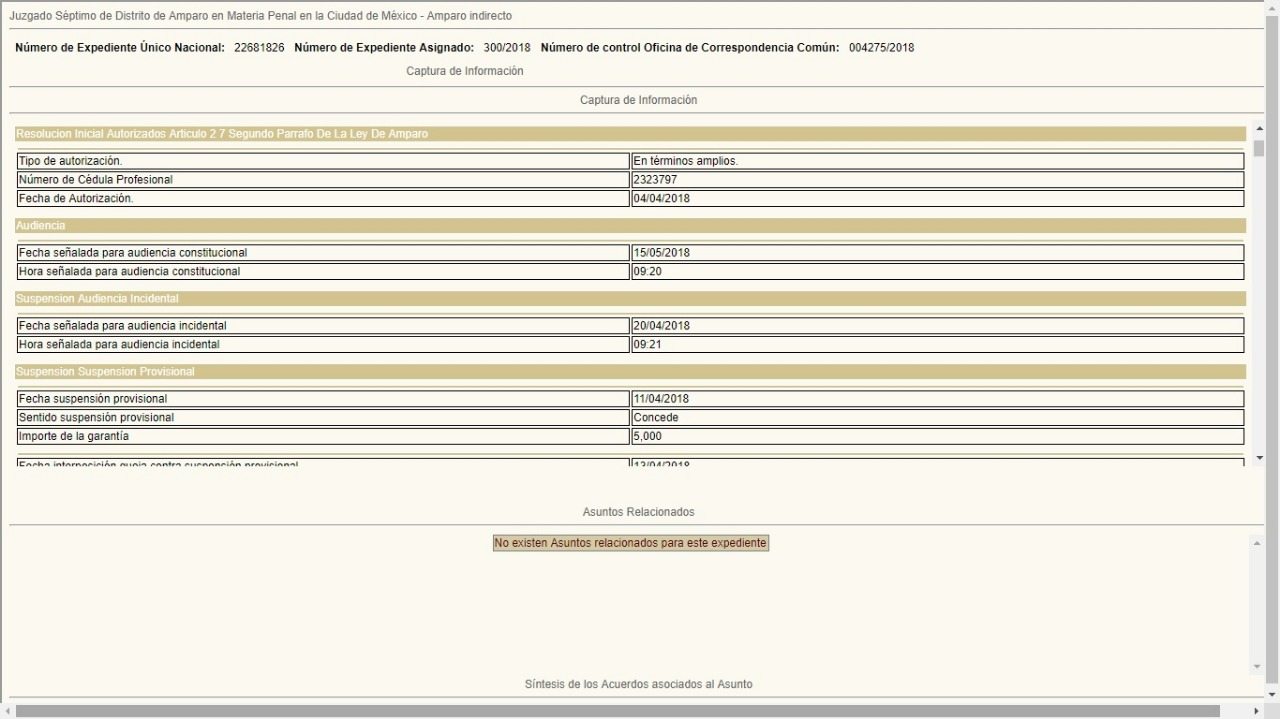Select the Tipo de autorización value field
The height and width of the screenshot is (719, 1280).
point(937,161)
